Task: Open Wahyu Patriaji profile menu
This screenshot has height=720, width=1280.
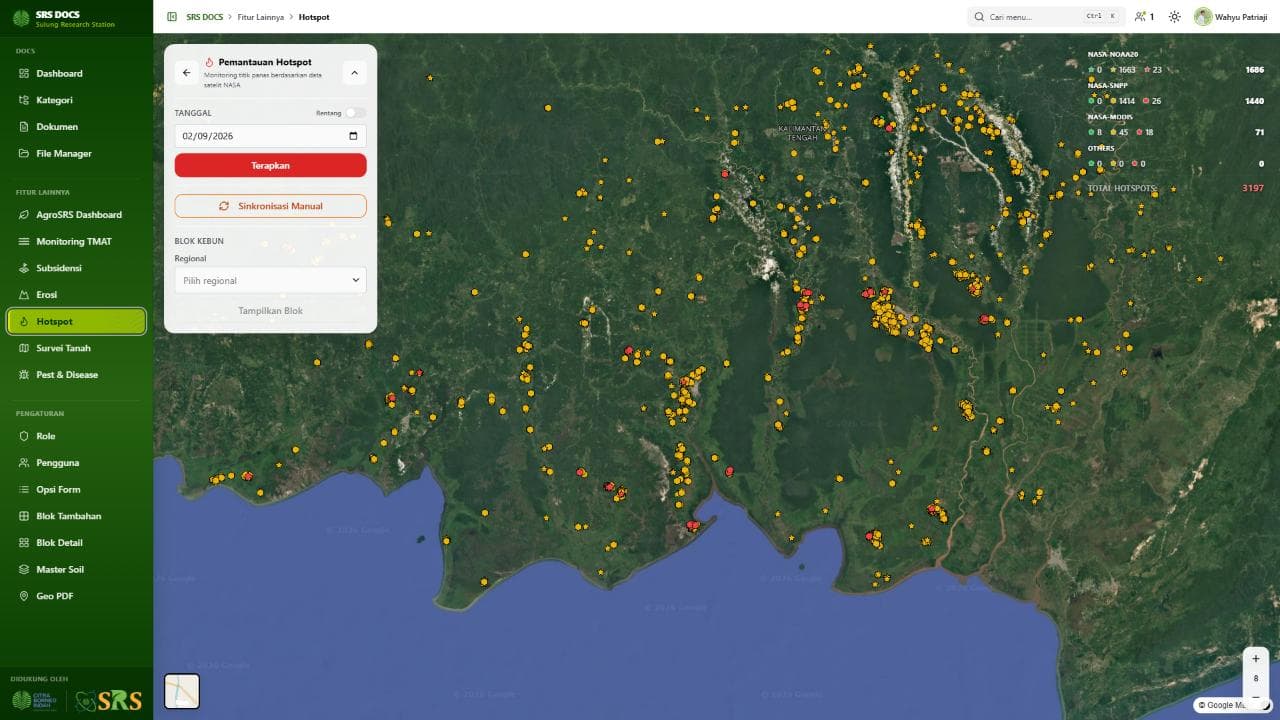Action: (x=1231, y=17)
